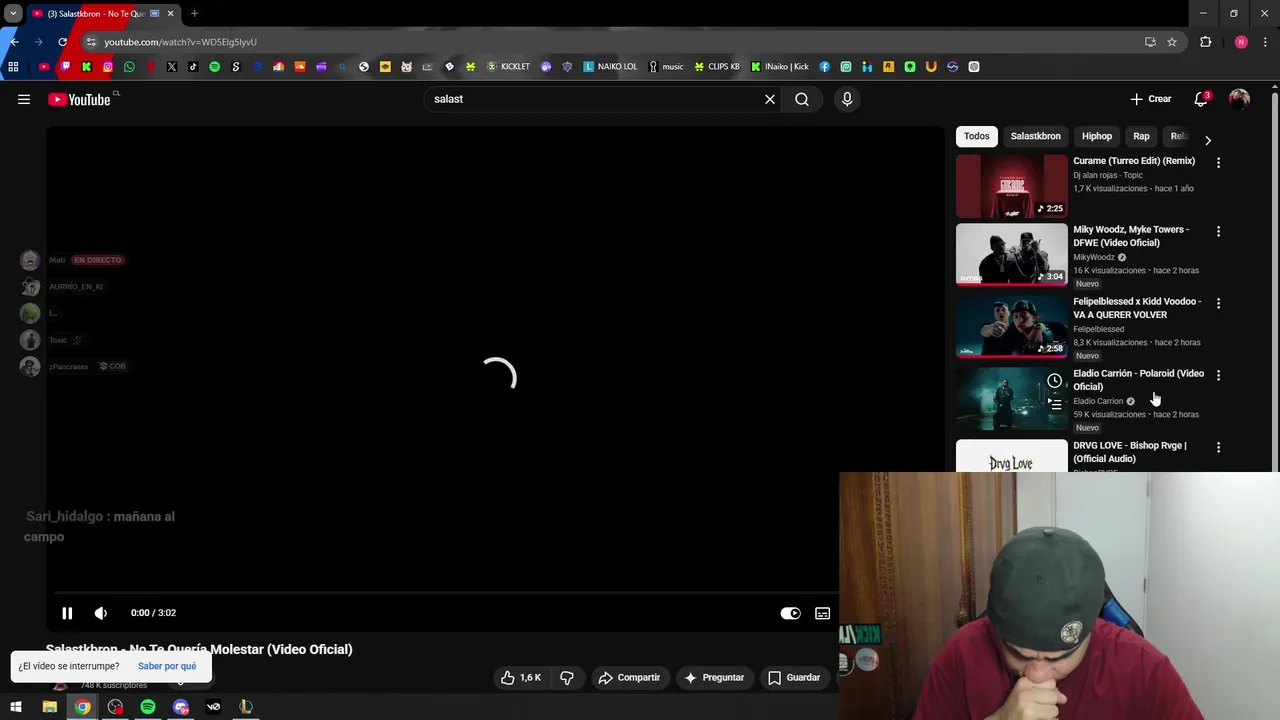
Task: Open the Spotify bookmark icon
Action: [214, 67]
